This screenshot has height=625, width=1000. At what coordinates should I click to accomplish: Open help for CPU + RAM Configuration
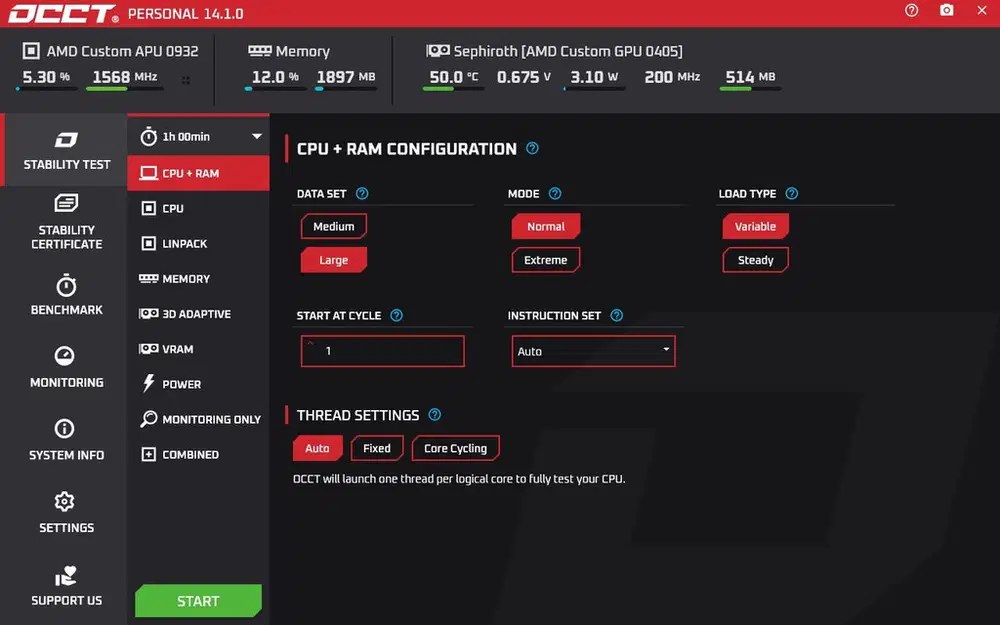(532, 148)
